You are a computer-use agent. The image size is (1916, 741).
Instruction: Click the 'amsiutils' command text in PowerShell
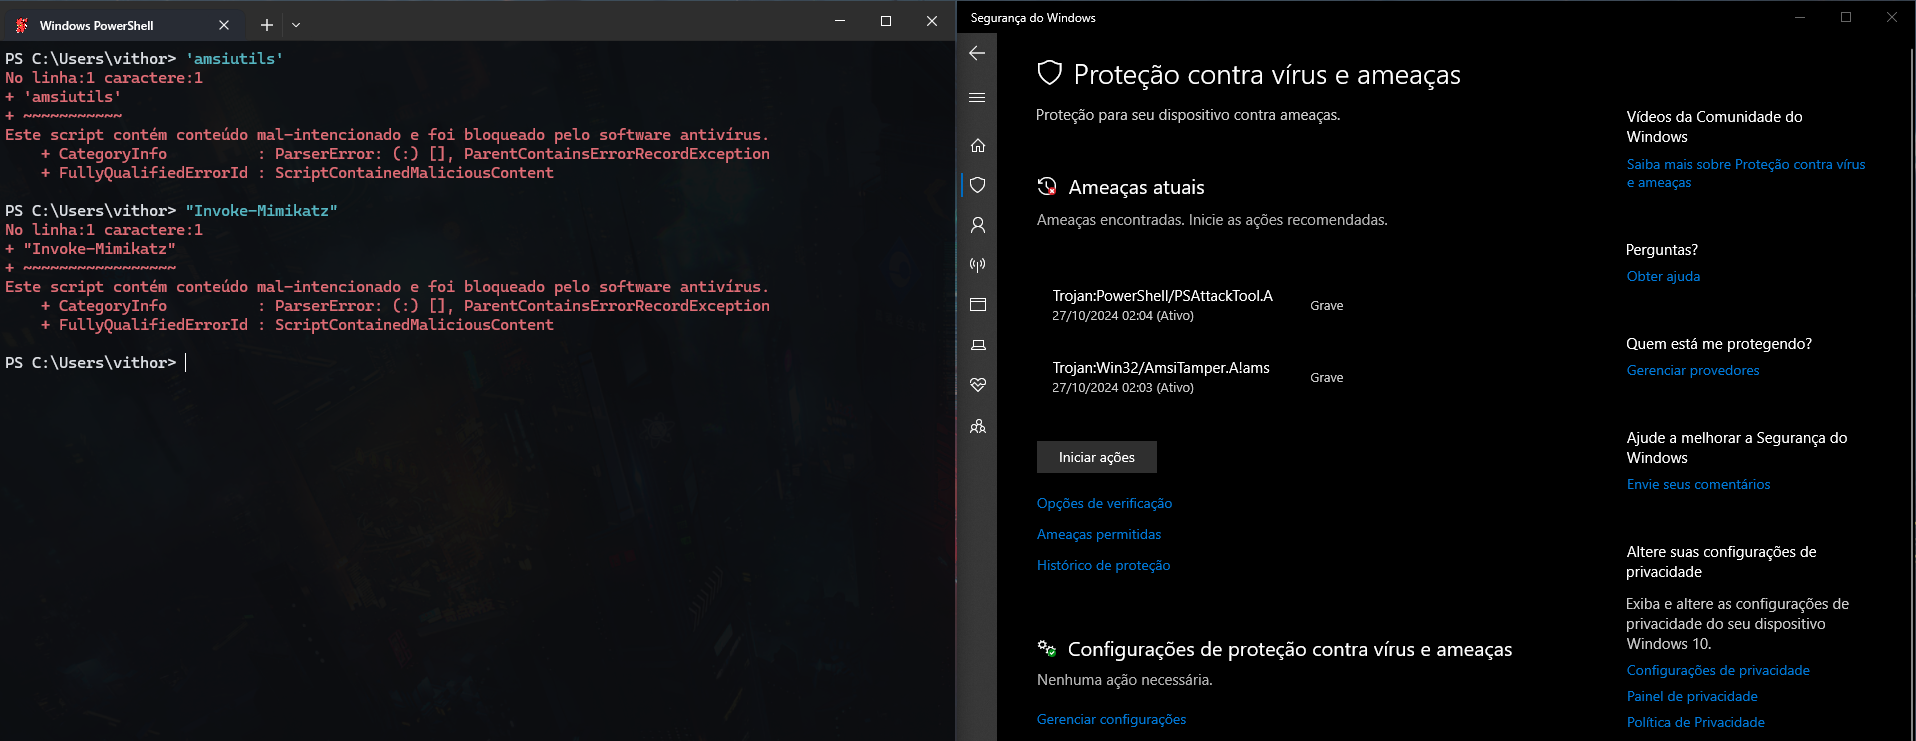(234, 59)
